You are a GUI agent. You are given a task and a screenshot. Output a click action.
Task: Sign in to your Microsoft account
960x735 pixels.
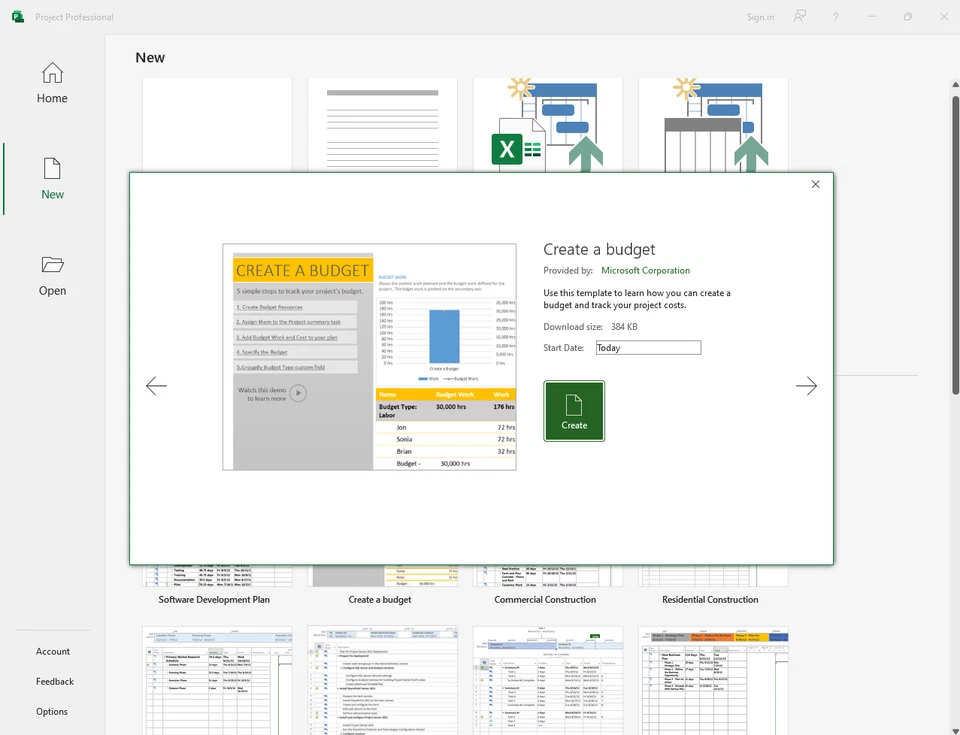click(x=760, y=17)
